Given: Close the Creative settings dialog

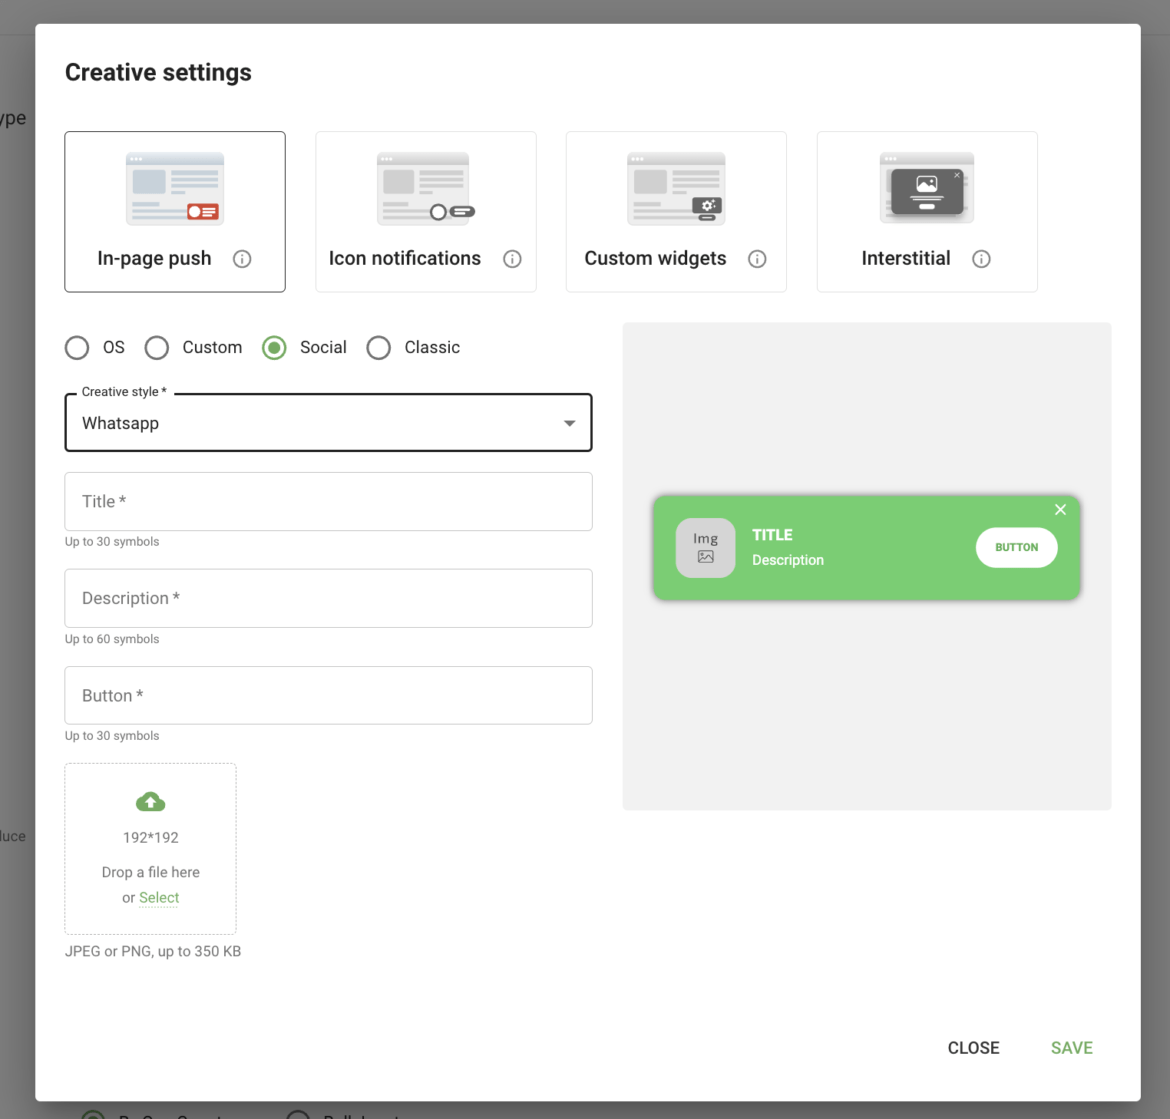Looking at the screenshot, I should [973, 1047].
